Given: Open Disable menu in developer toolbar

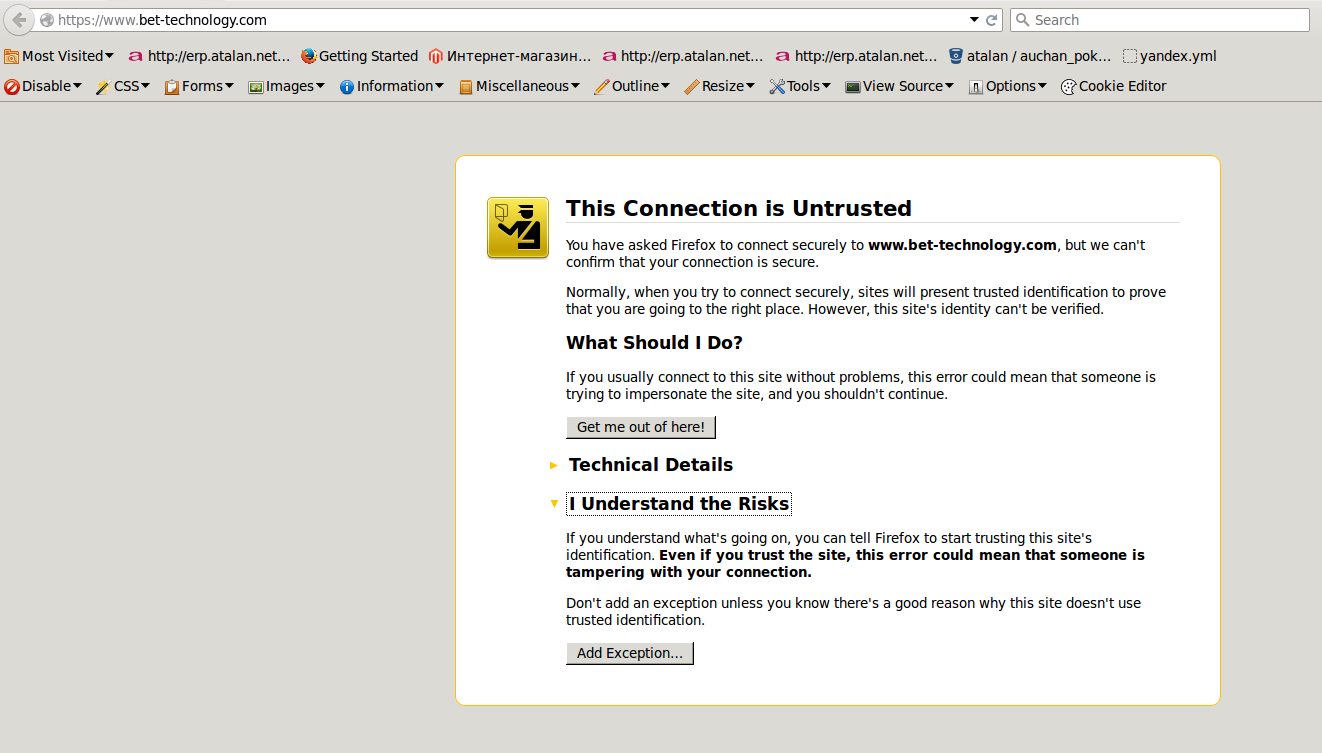Looking at the screenshot, I should tap(43, 86).
